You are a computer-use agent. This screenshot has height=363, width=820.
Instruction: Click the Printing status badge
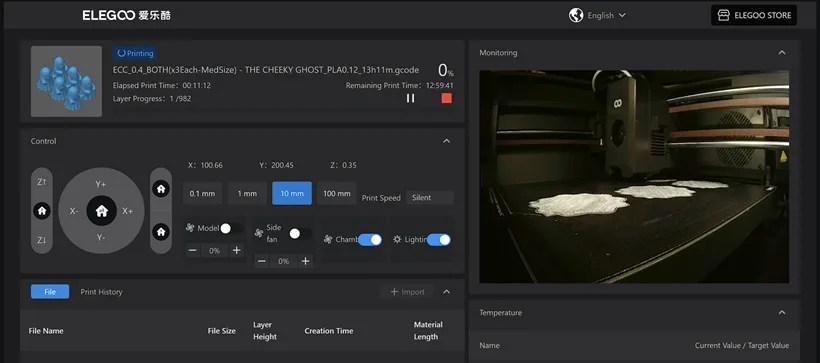[x=135, y=53]
